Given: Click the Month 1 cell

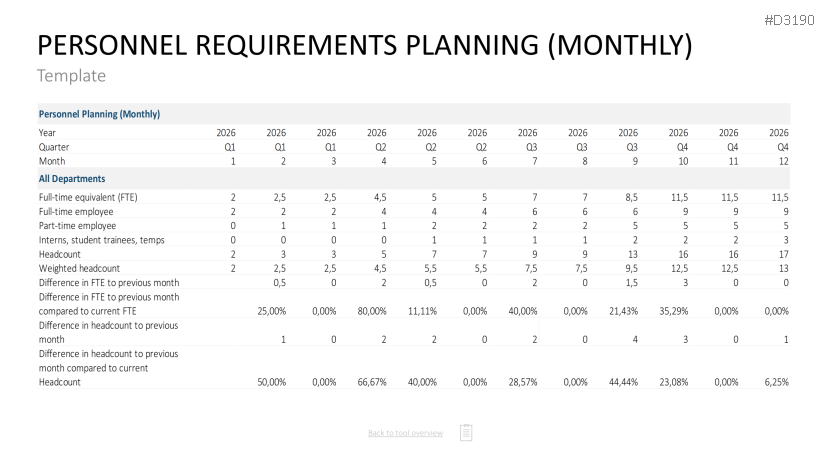Looking at the screenshot, I should tap(233, 160).
